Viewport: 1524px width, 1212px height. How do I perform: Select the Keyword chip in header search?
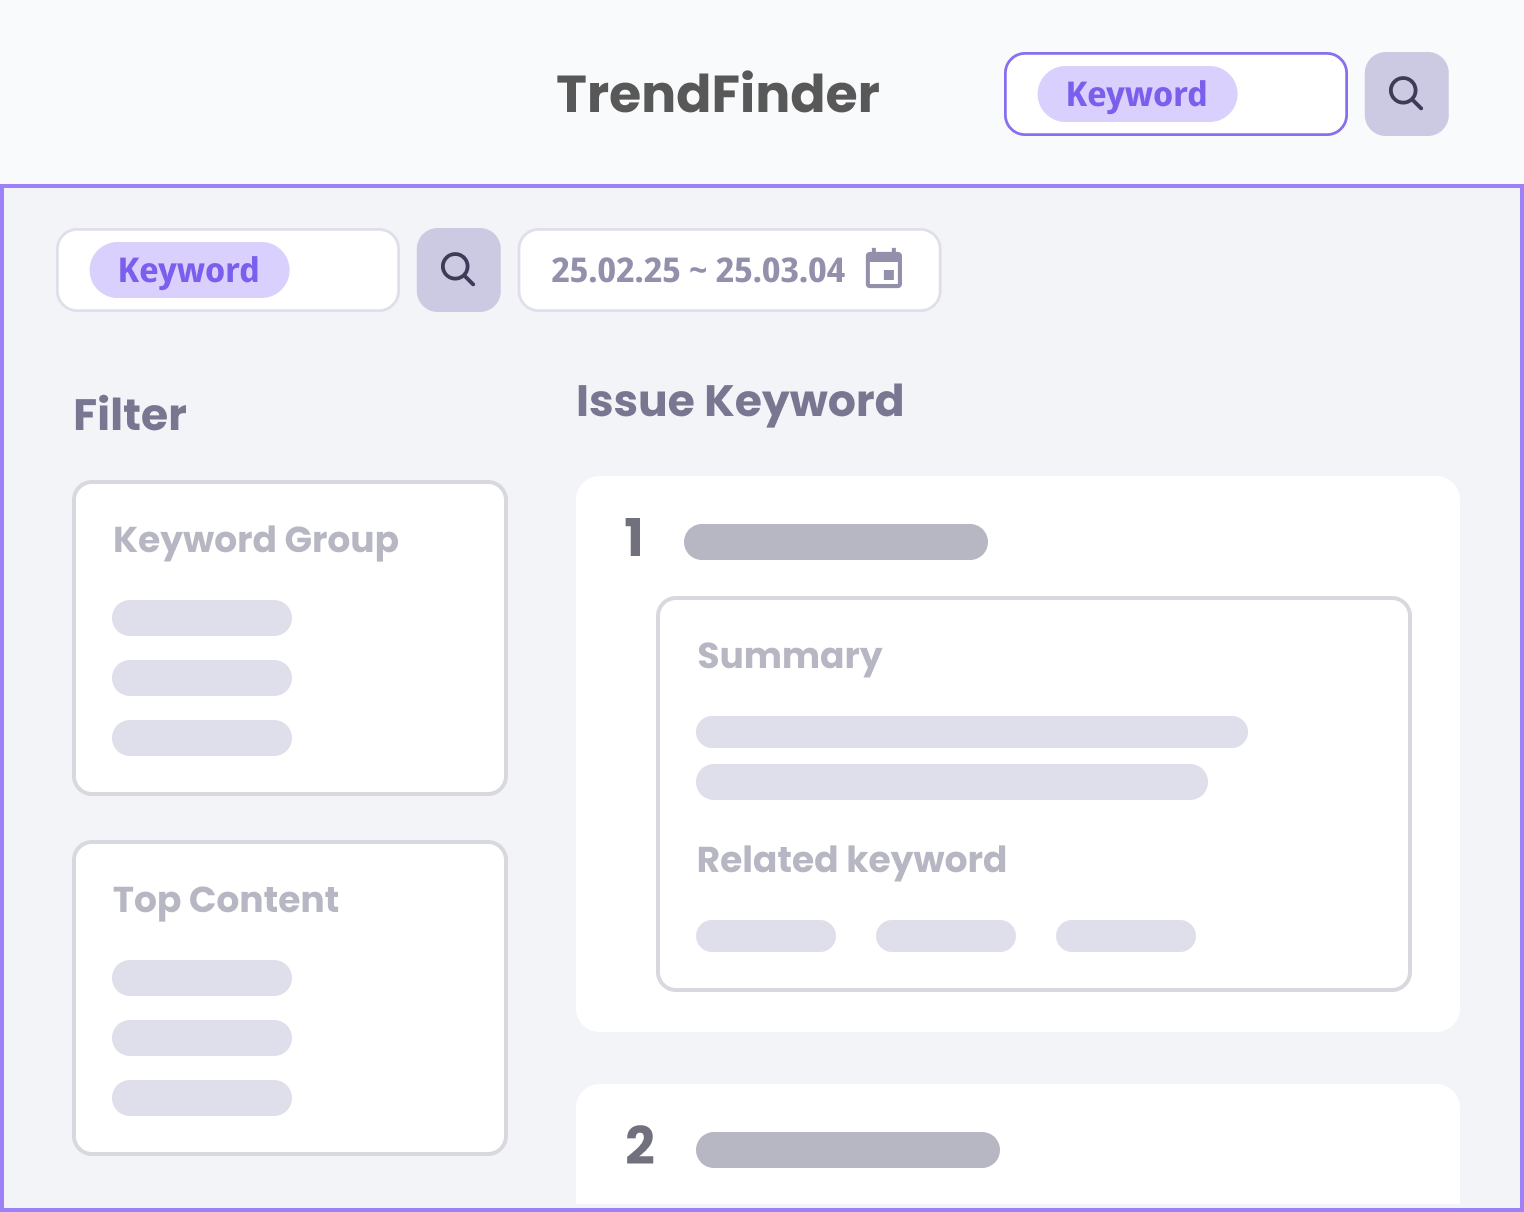[x=1137, y=94]
